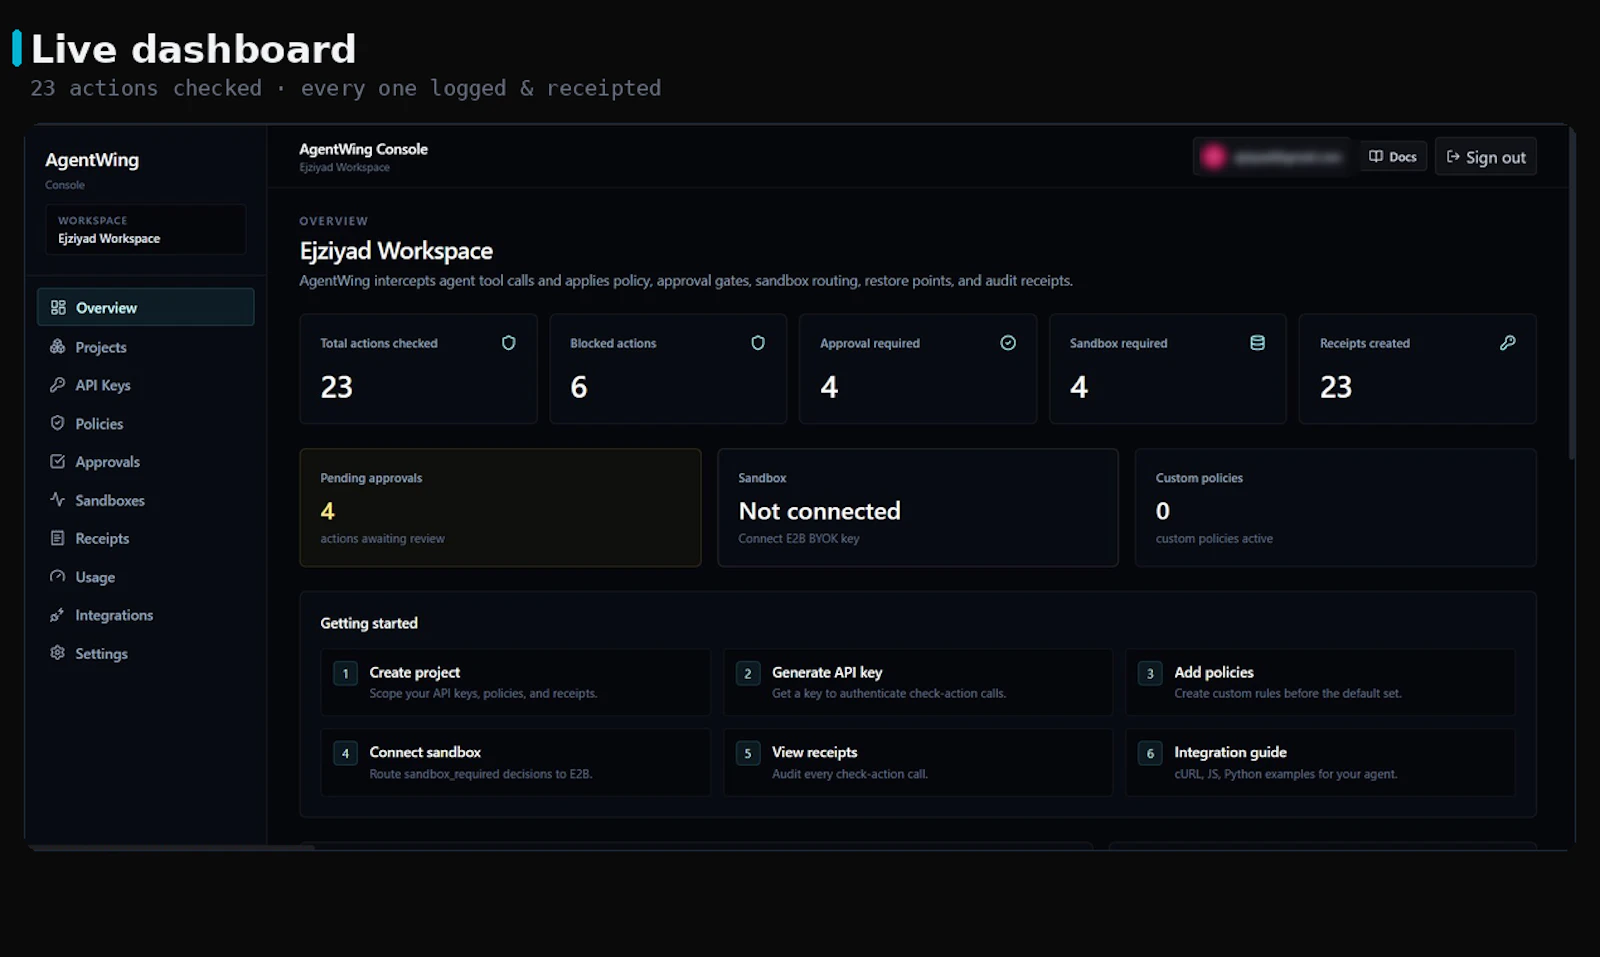Click the Receipts created card
The image size is (1600, 957).
pyautogui.click(x=1418, y=369)
